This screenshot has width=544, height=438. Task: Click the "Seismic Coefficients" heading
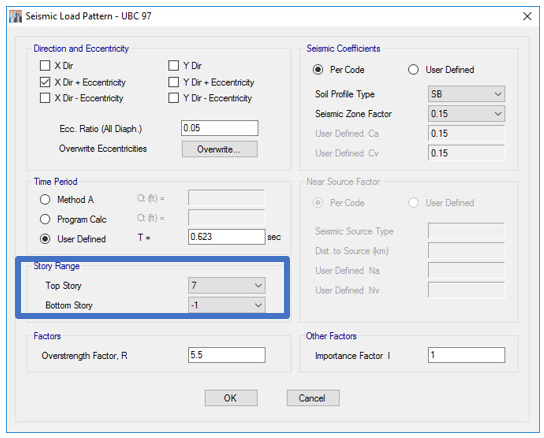343,49
